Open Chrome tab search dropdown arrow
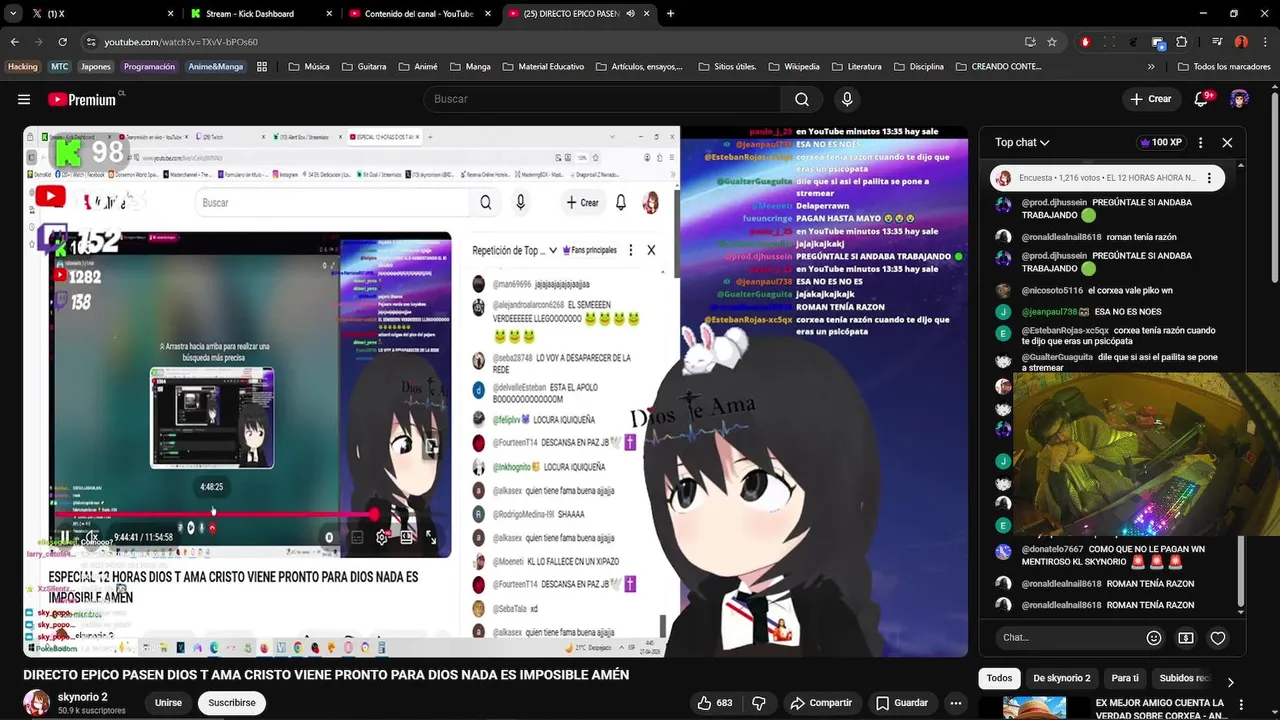 coord(13,14)
